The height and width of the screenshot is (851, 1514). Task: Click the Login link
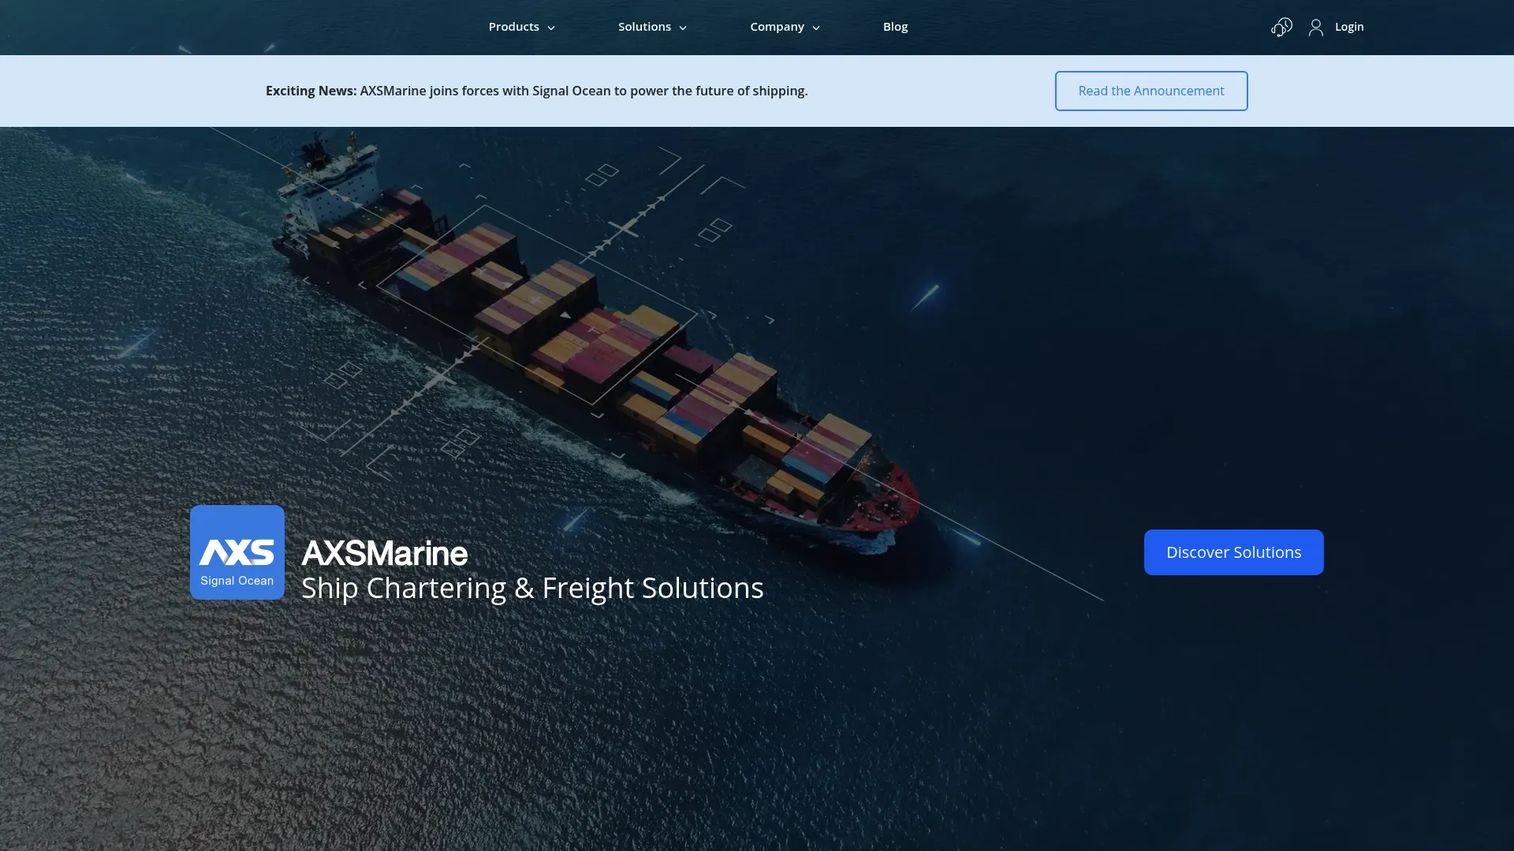[x=1349, y=27]
